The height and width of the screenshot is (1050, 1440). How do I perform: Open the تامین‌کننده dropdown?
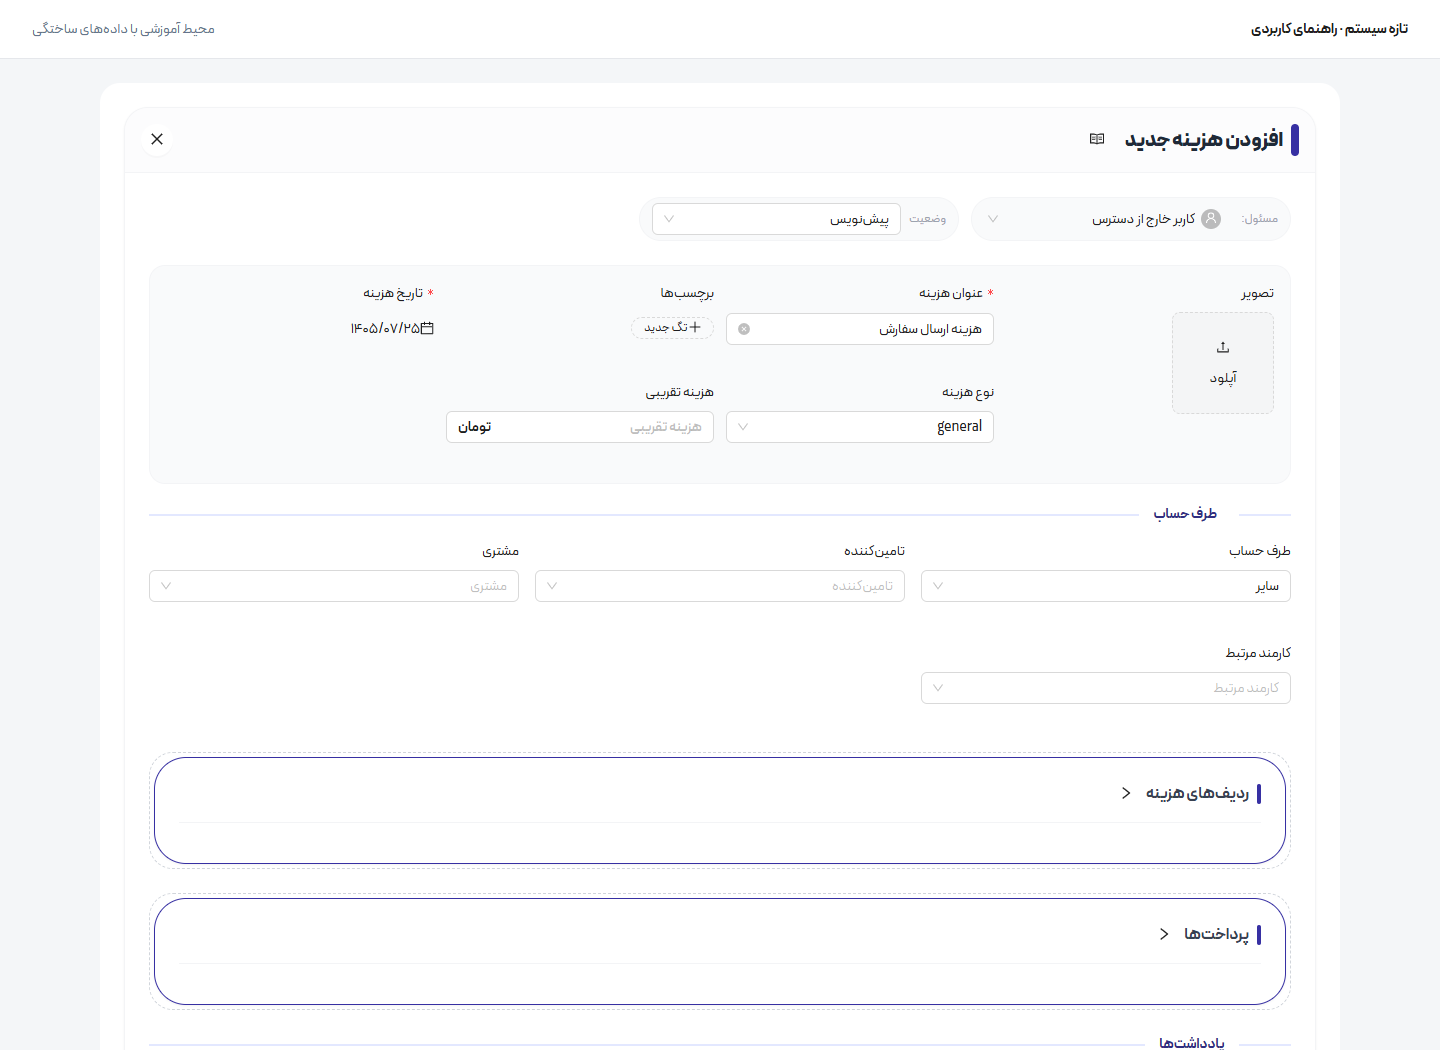pos(720,586)
